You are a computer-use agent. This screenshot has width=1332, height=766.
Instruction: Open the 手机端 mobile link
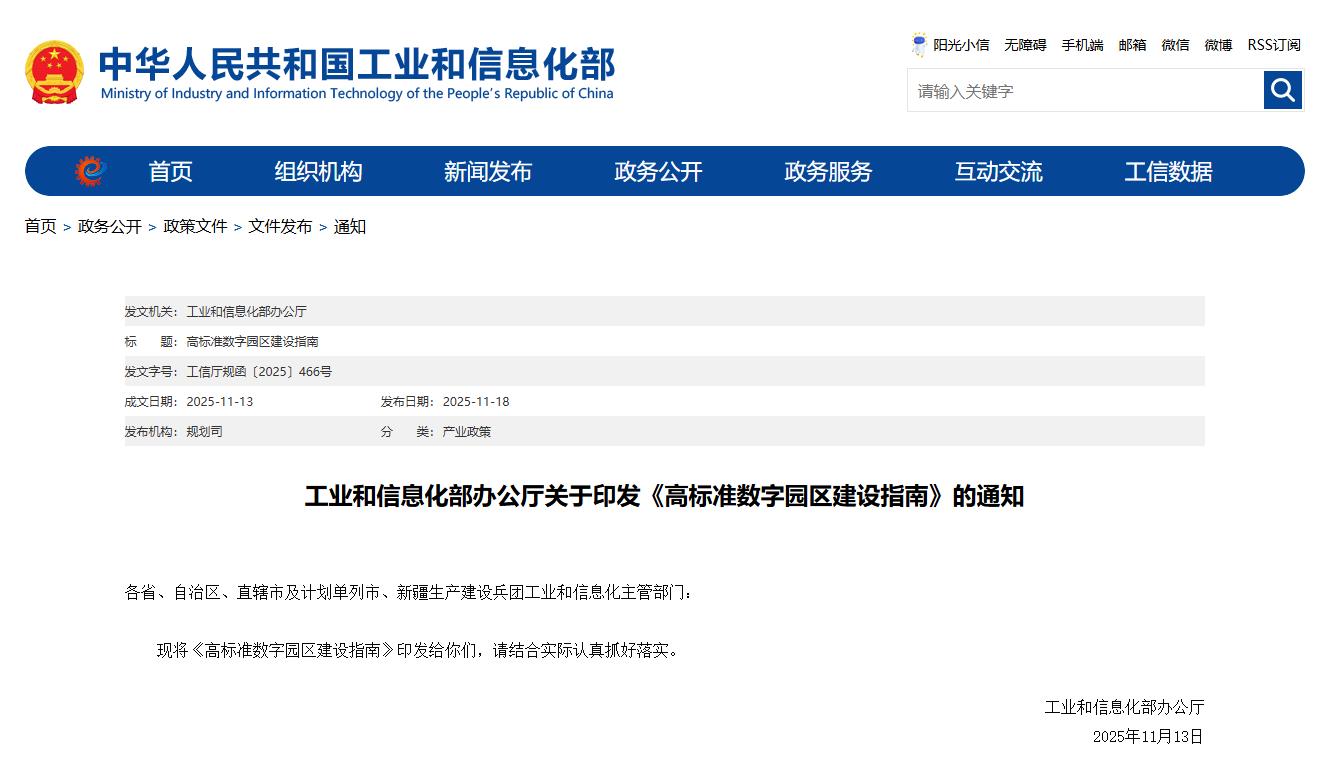point(1082,45)
